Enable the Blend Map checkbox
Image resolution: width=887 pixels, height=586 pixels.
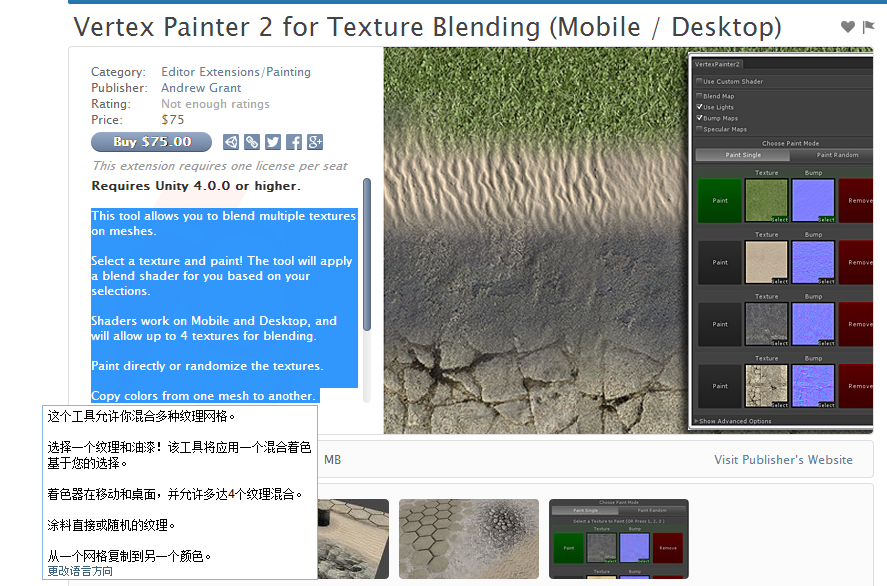pyautogui.click(x=700, y=96)
